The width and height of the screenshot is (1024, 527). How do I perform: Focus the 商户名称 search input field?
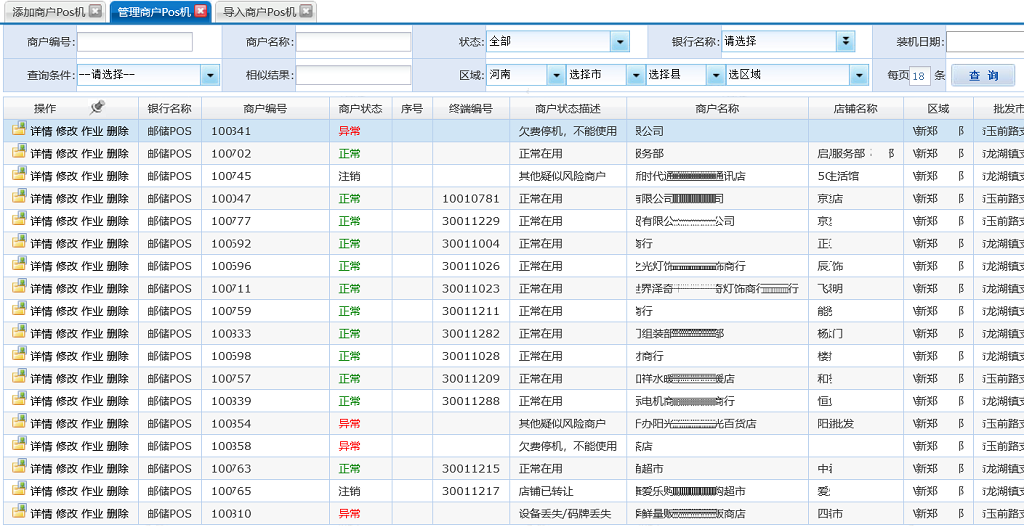(x=353, y=42)
